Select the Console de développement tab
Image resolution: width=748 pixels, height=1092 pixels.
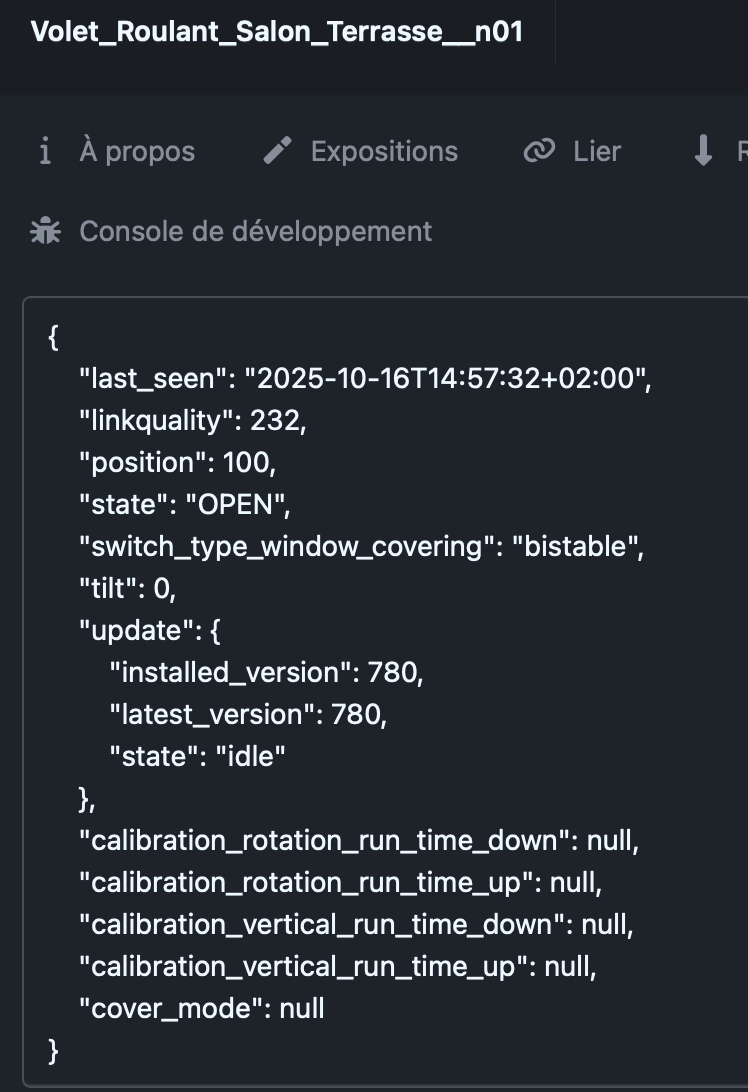pyautogui.click(x=255, y=232)
